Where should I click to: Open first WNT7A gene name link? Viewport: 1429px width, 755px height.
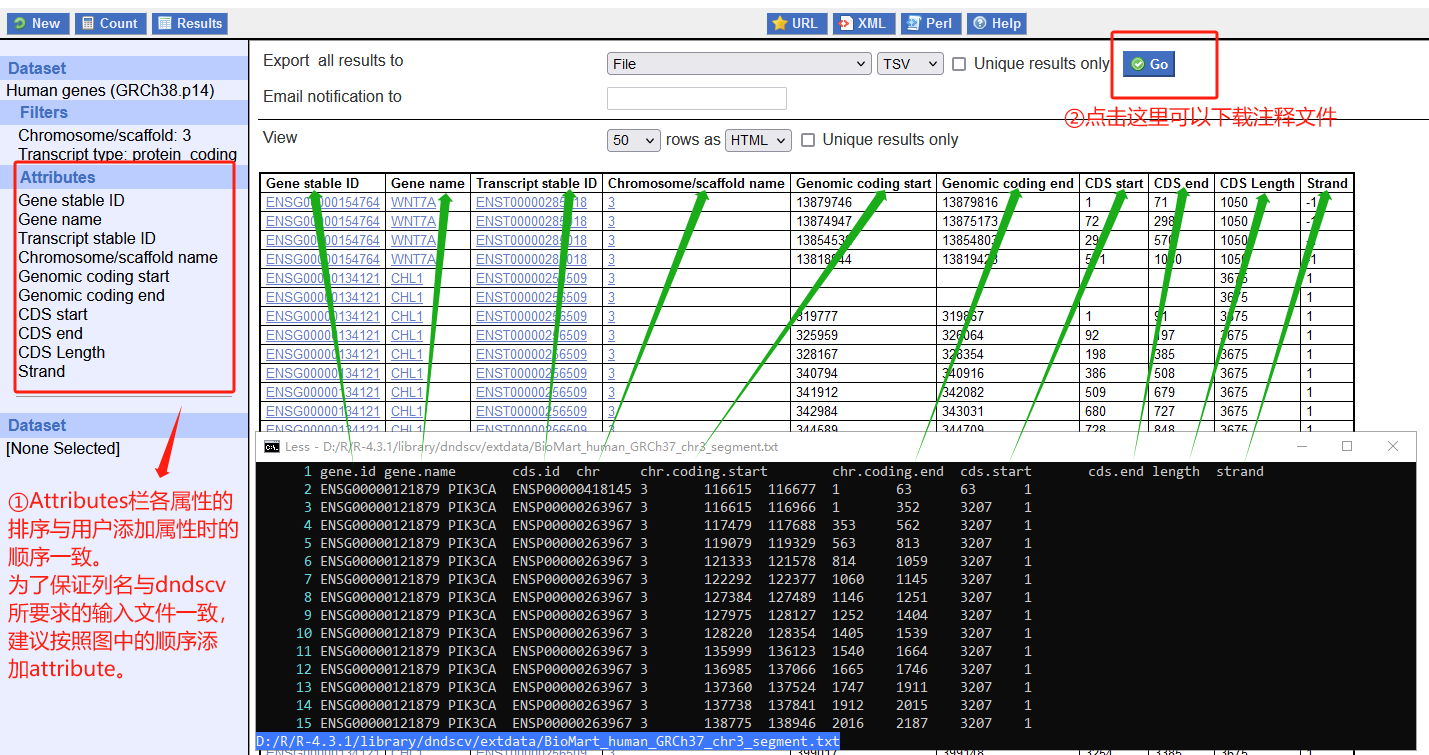click(413, 202)
